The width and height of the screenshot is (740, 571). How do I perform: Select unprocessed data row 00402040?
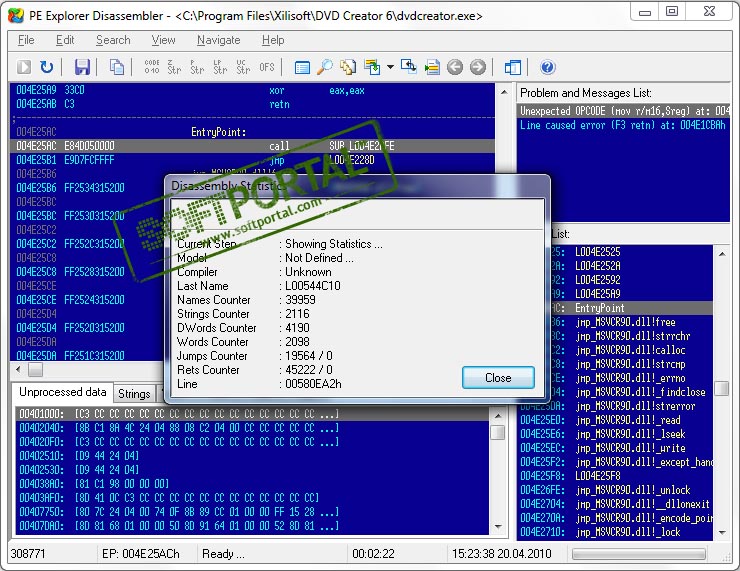click(252, 428)
